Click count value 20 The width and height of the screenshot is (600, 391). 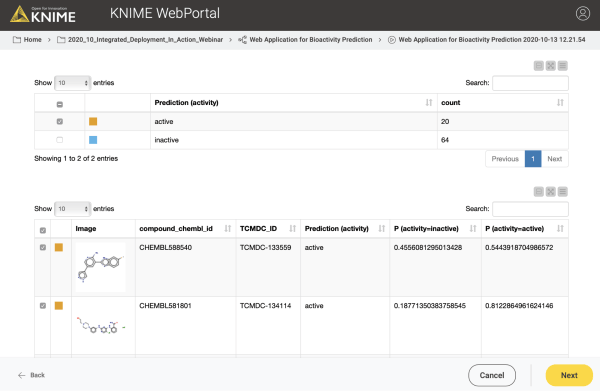[445, 122]
